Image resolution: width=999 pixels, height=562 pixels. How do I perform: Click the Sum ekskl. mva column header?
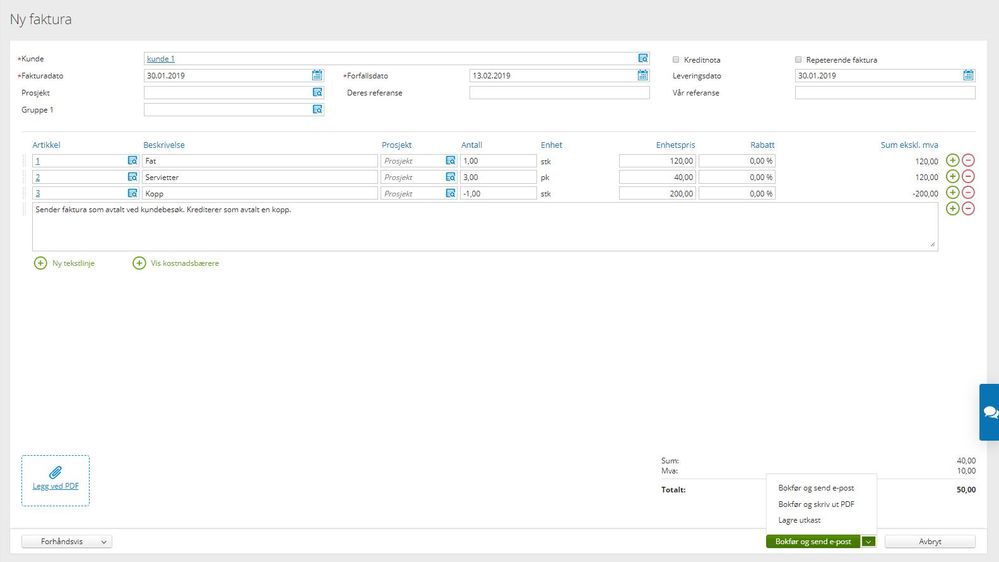click(x=909, y=145)
